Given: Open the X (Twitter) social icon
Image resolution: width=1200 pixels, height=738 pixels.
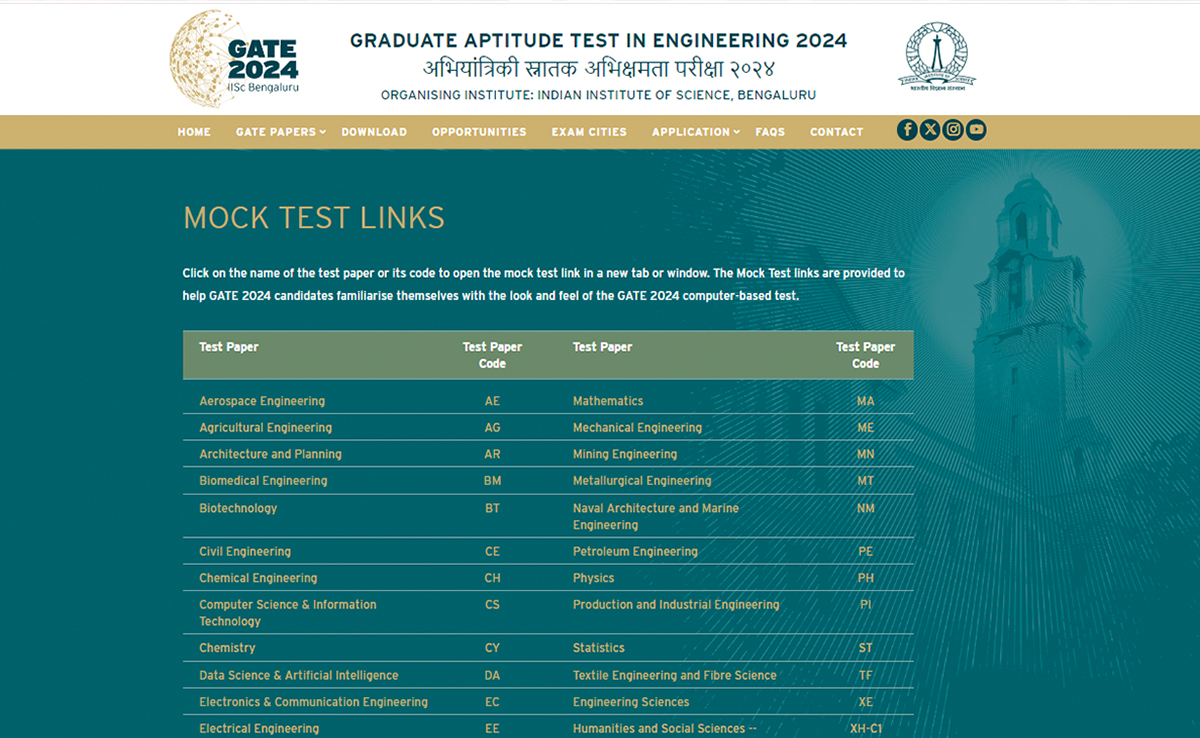Looking at the screenshot, I should (x=930, y=130).
